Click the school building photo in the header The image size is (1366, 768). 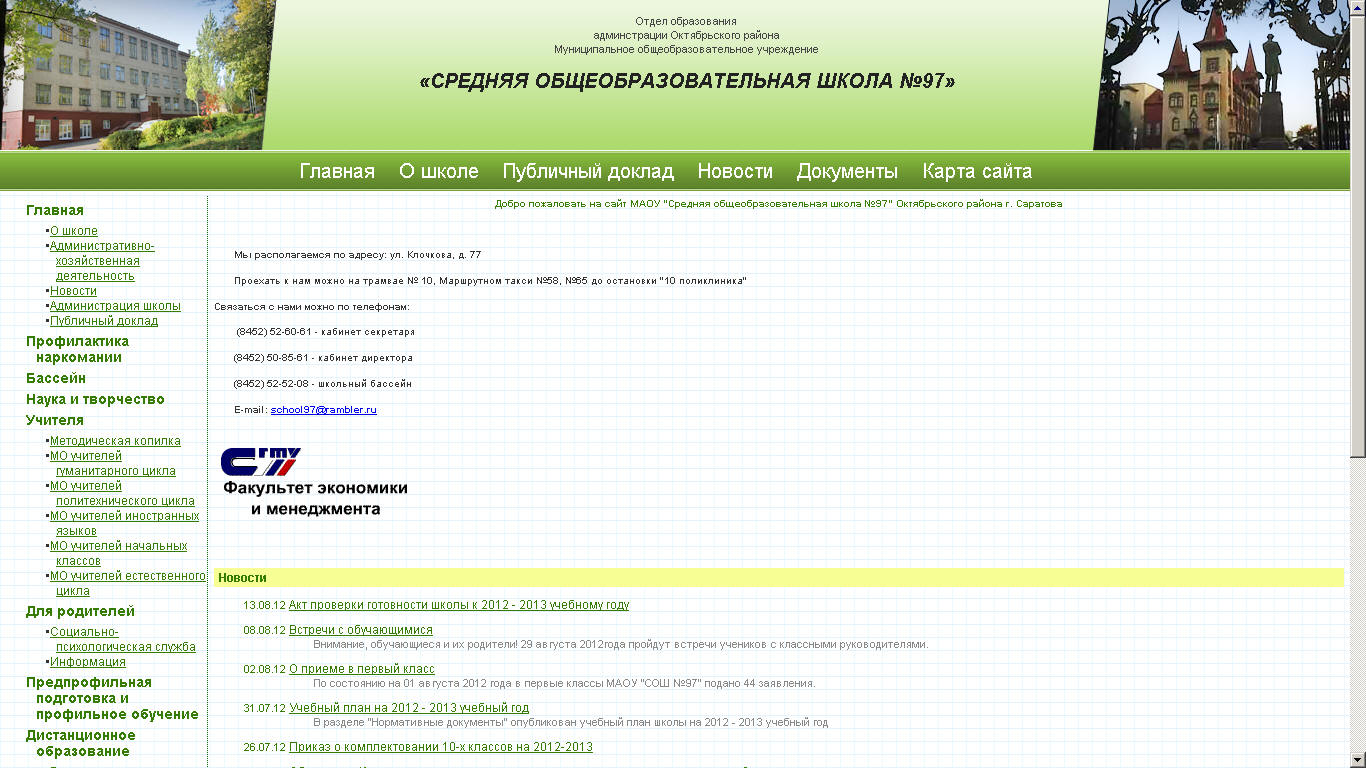(x=137, y=75)
